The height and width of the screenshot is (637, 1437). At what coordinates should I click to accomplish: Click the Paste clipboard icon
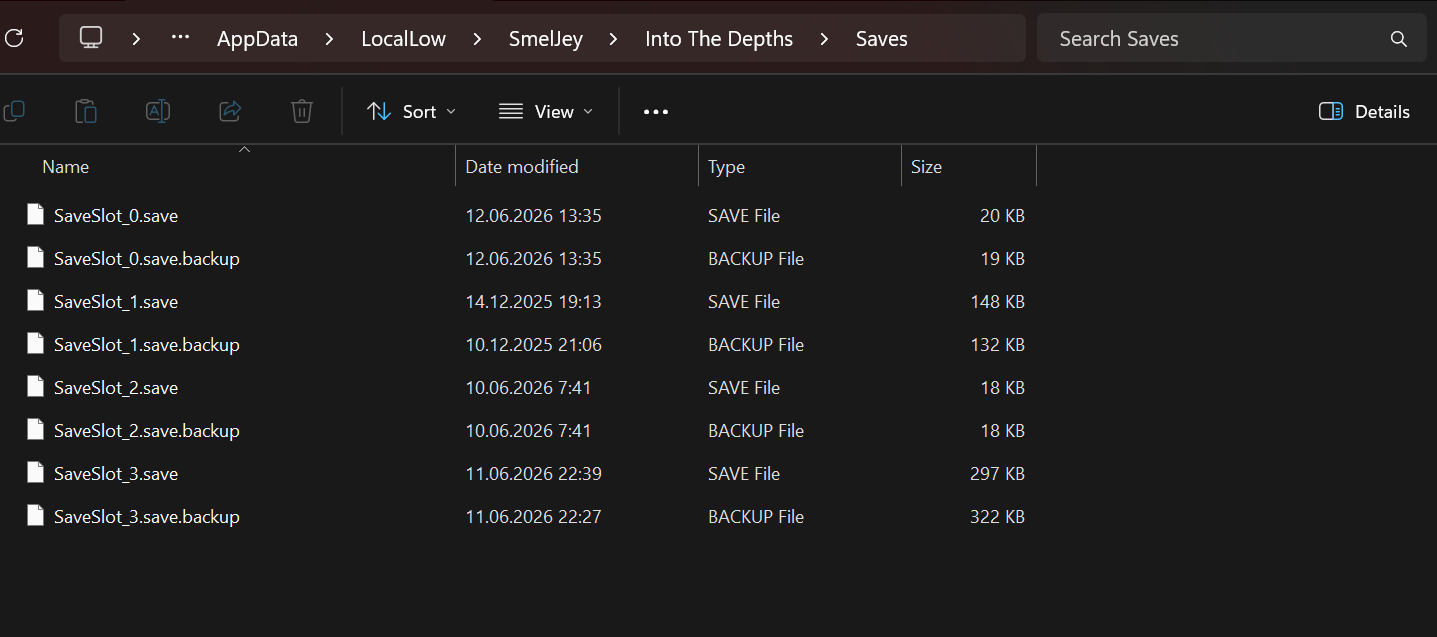pos(86,111)
